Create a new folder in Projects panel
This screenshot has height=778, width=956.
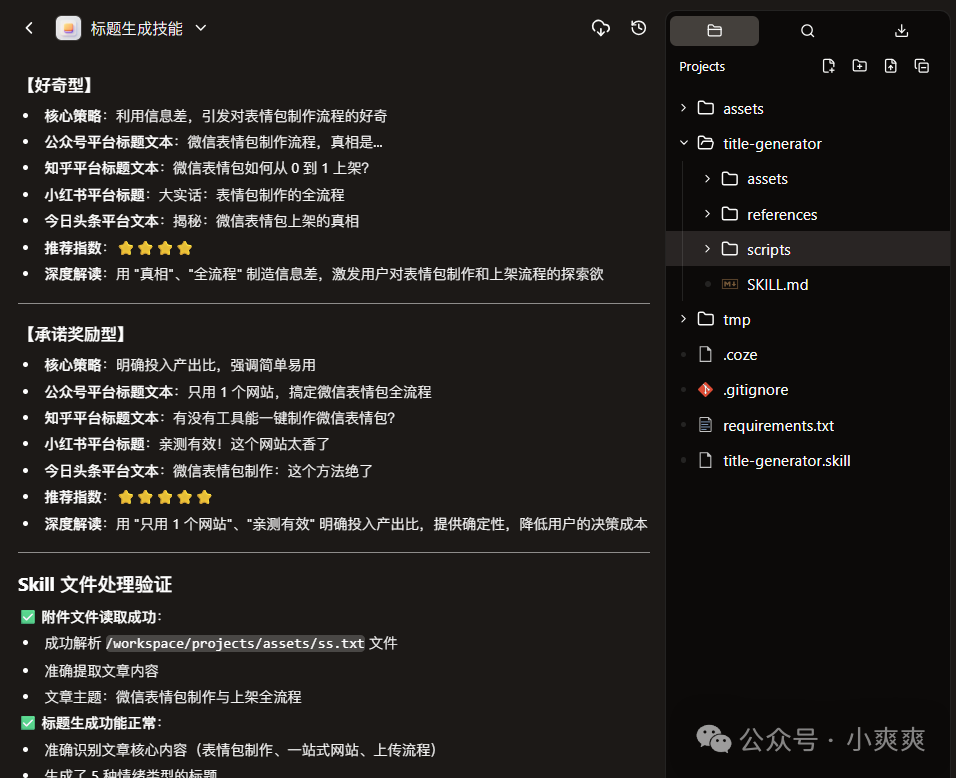coord(860,65)
